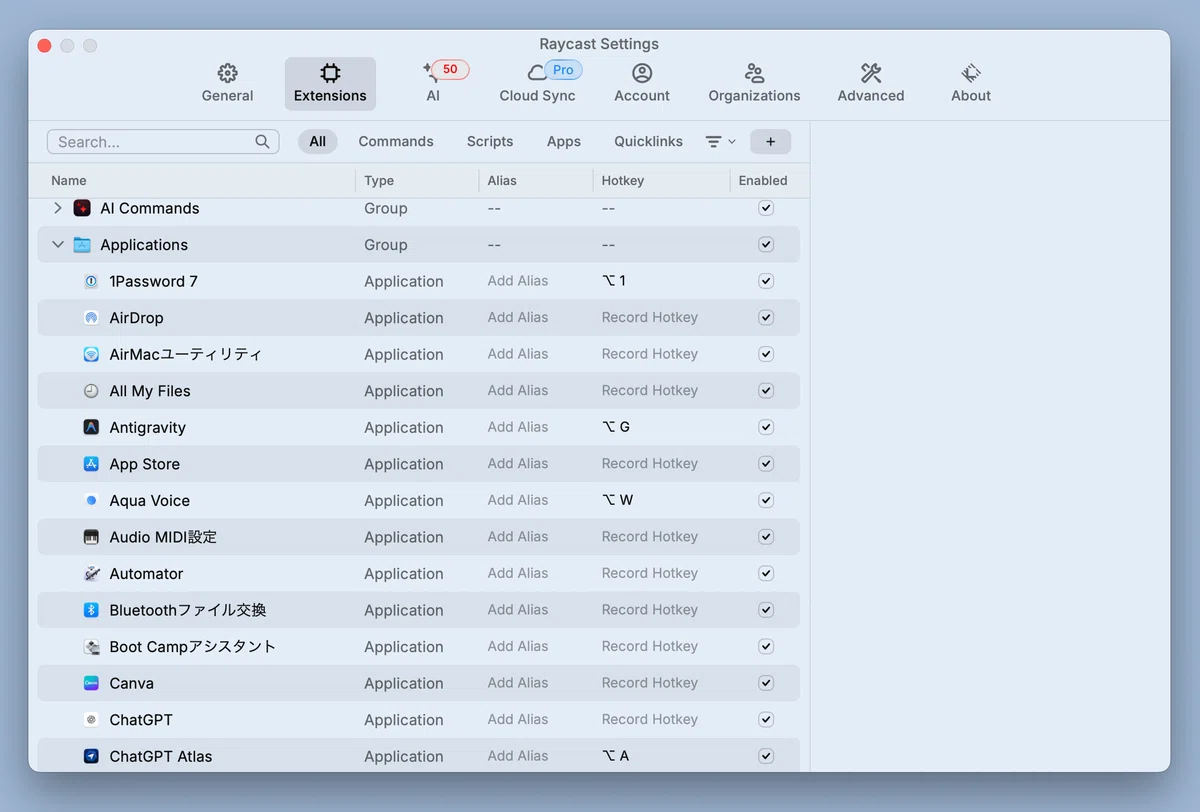Click the AirMacユーティリティ app icon

point(91,355)
